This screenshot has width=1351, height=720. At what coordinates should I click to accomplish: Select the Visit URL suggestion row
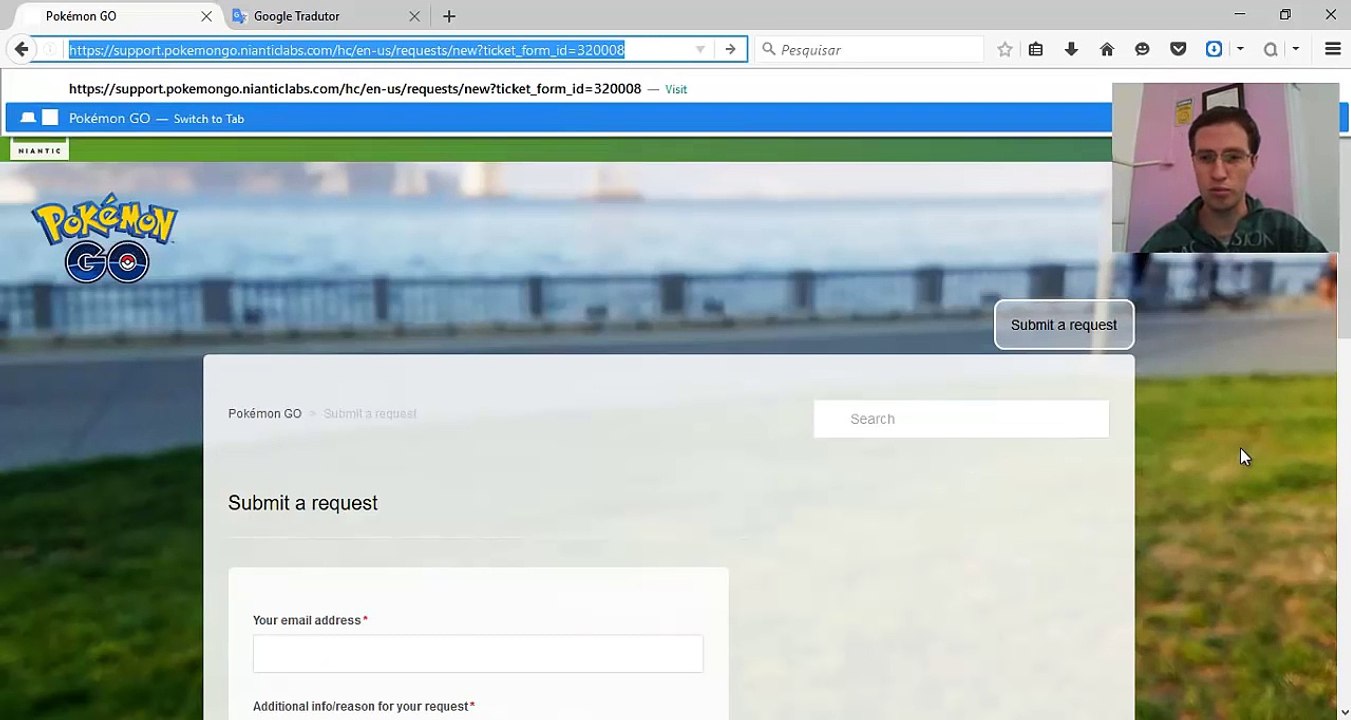(x=558, y=89)
